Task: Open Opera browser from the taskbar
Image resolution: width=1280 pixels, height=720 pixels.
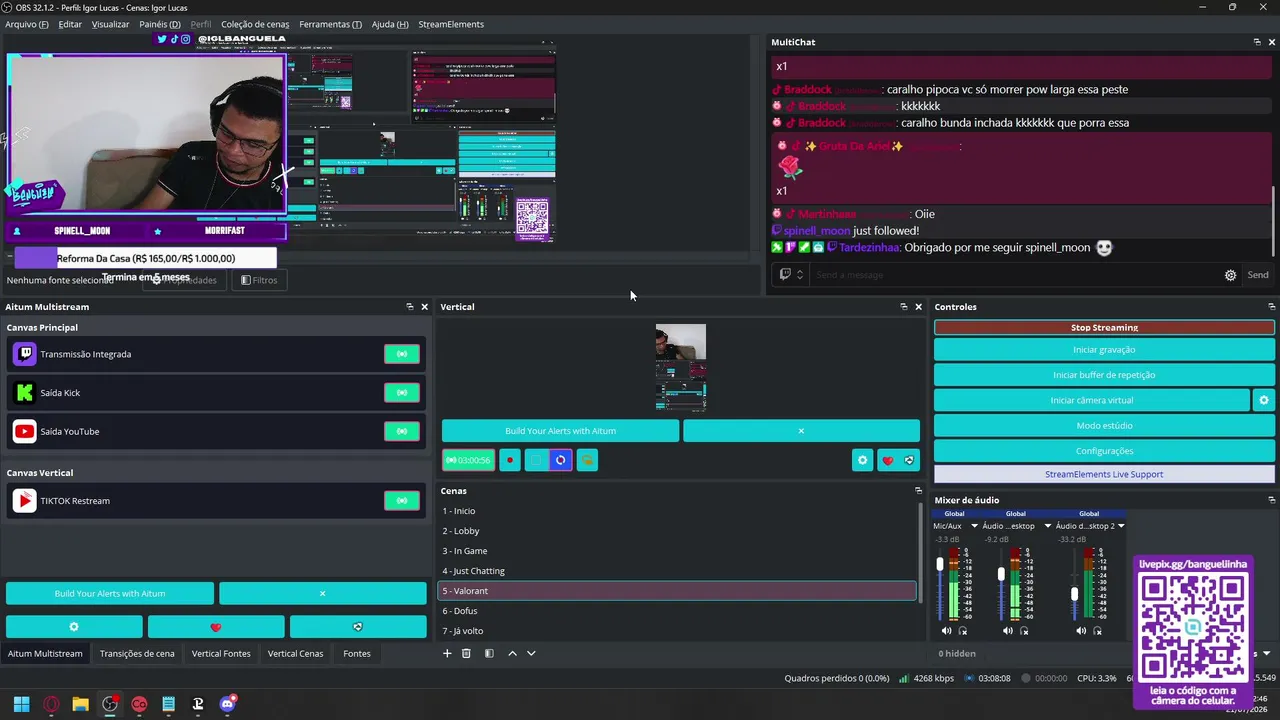Action: pyautogui.click(x=51, y=704)
